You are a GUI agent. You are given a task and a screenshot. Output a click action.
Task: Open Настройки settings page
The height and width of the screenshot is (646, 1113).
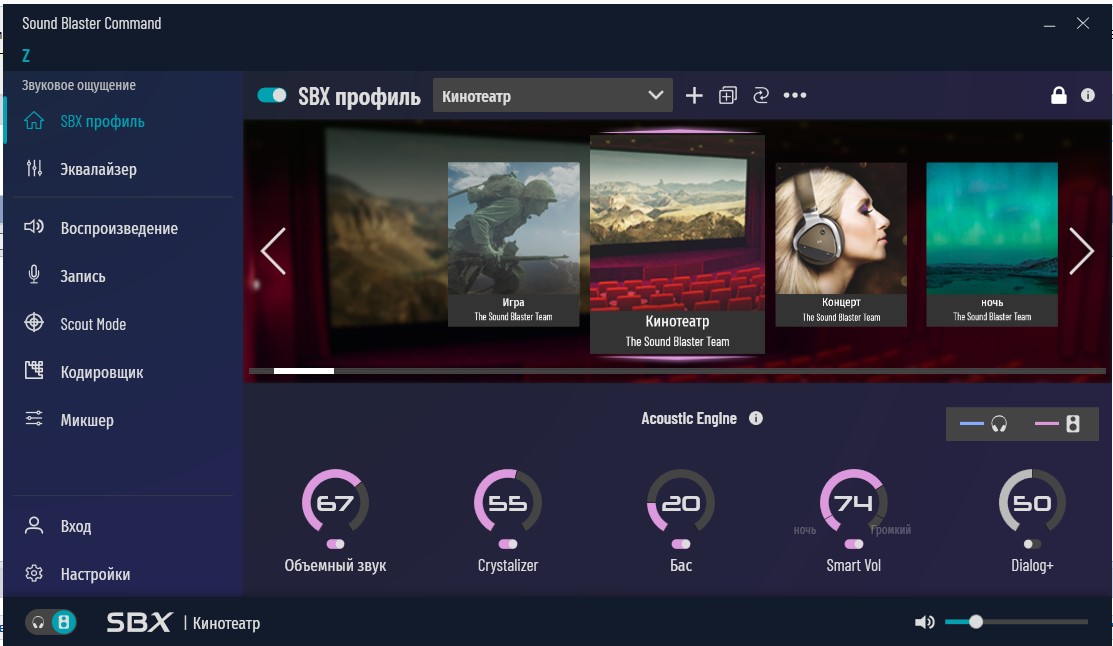coord(95,574)
